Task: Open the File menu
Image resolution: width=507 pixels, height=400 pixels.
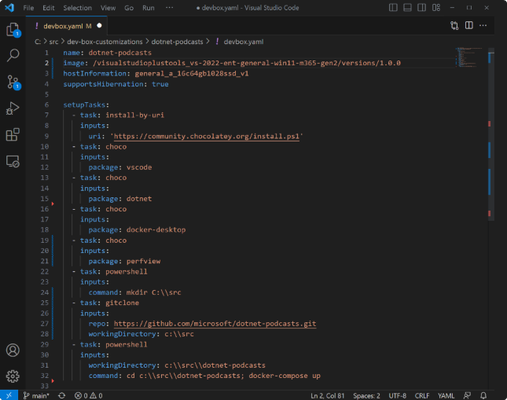Action: point(28,8)
